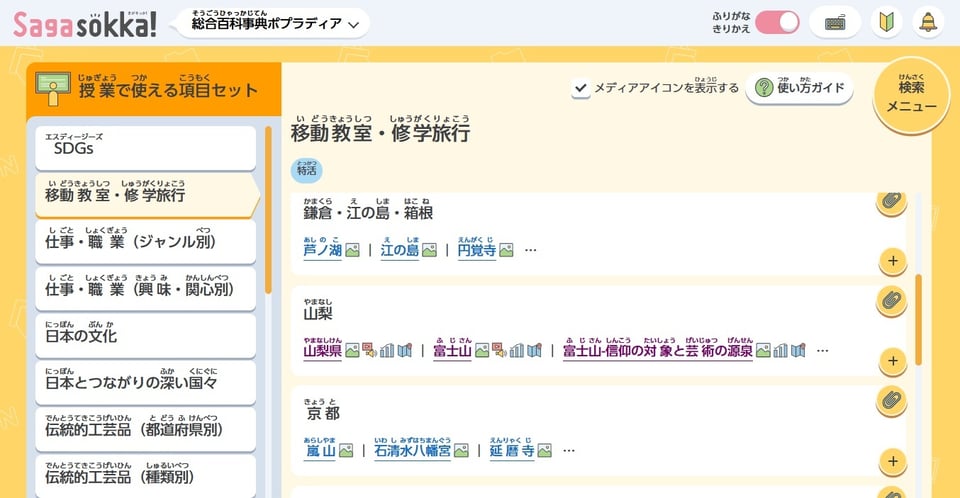Viewport: 960px width, 498px height.
Task: Select 仕事・職業(ジャンル別) in the sidebar
Action: [x=146, y=241]
